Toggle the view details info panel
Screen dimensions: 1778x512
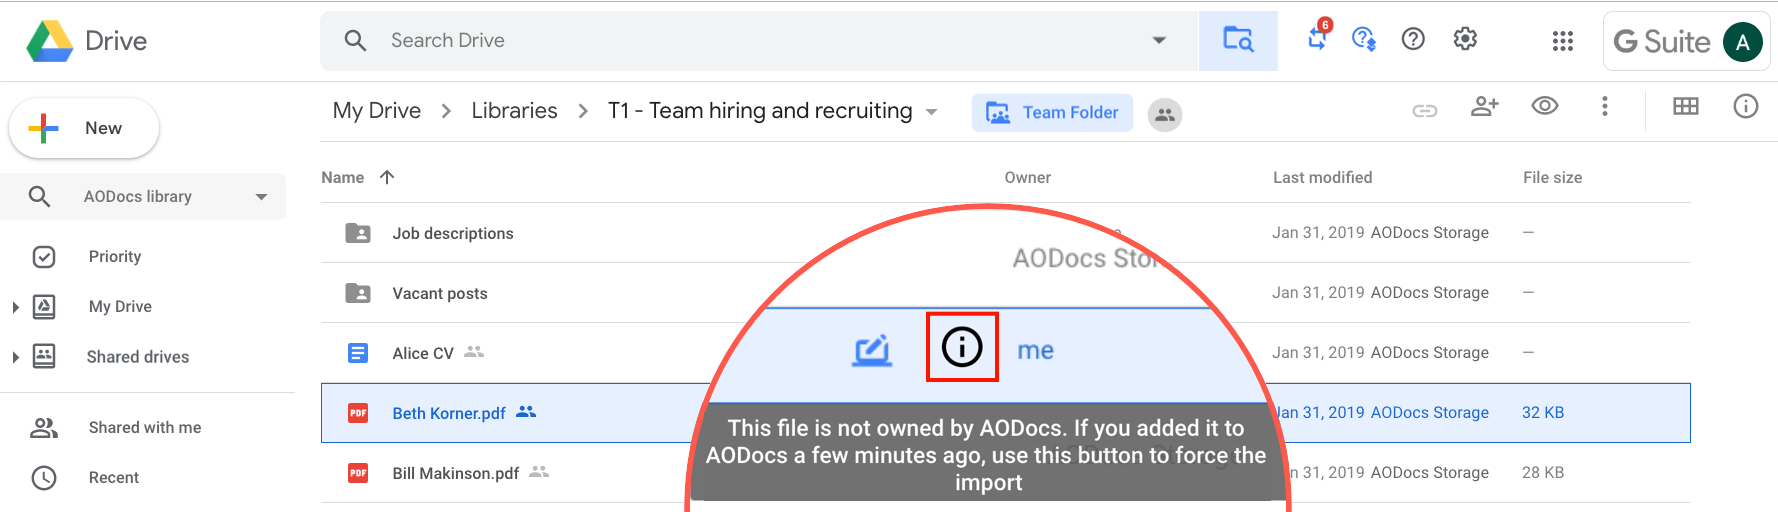point(1746,106)
